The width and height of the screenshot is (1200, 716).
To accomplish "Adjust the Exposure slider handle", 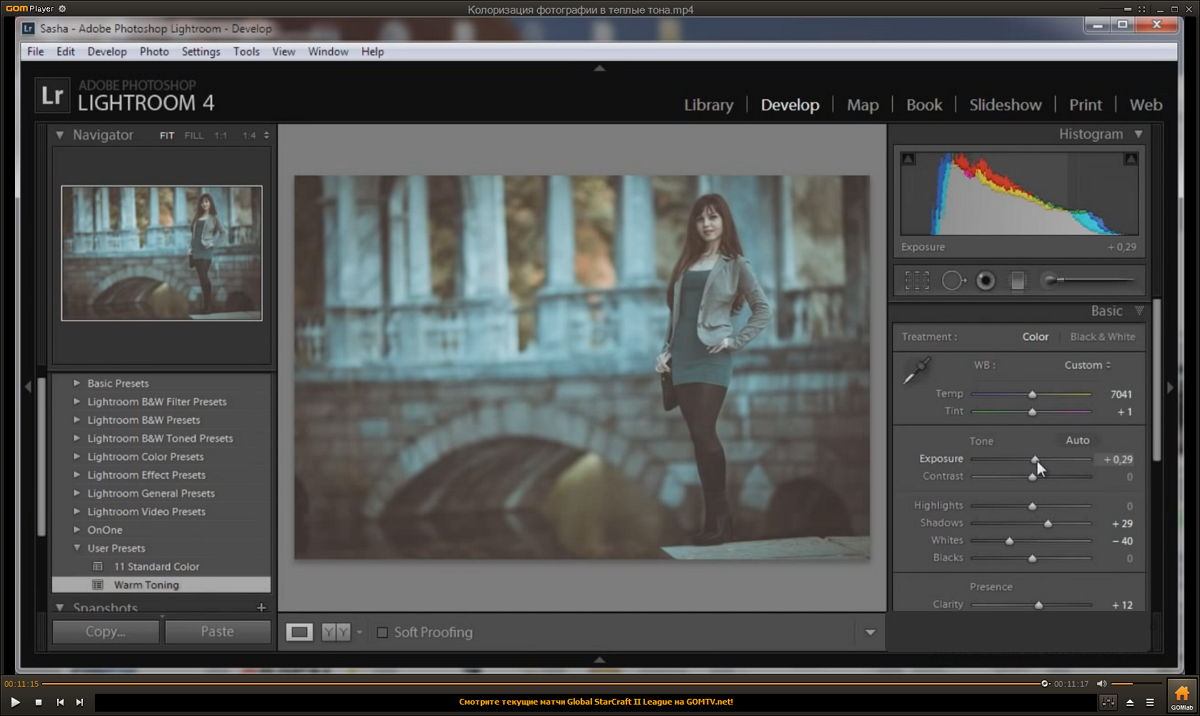I will point(1035,459).
